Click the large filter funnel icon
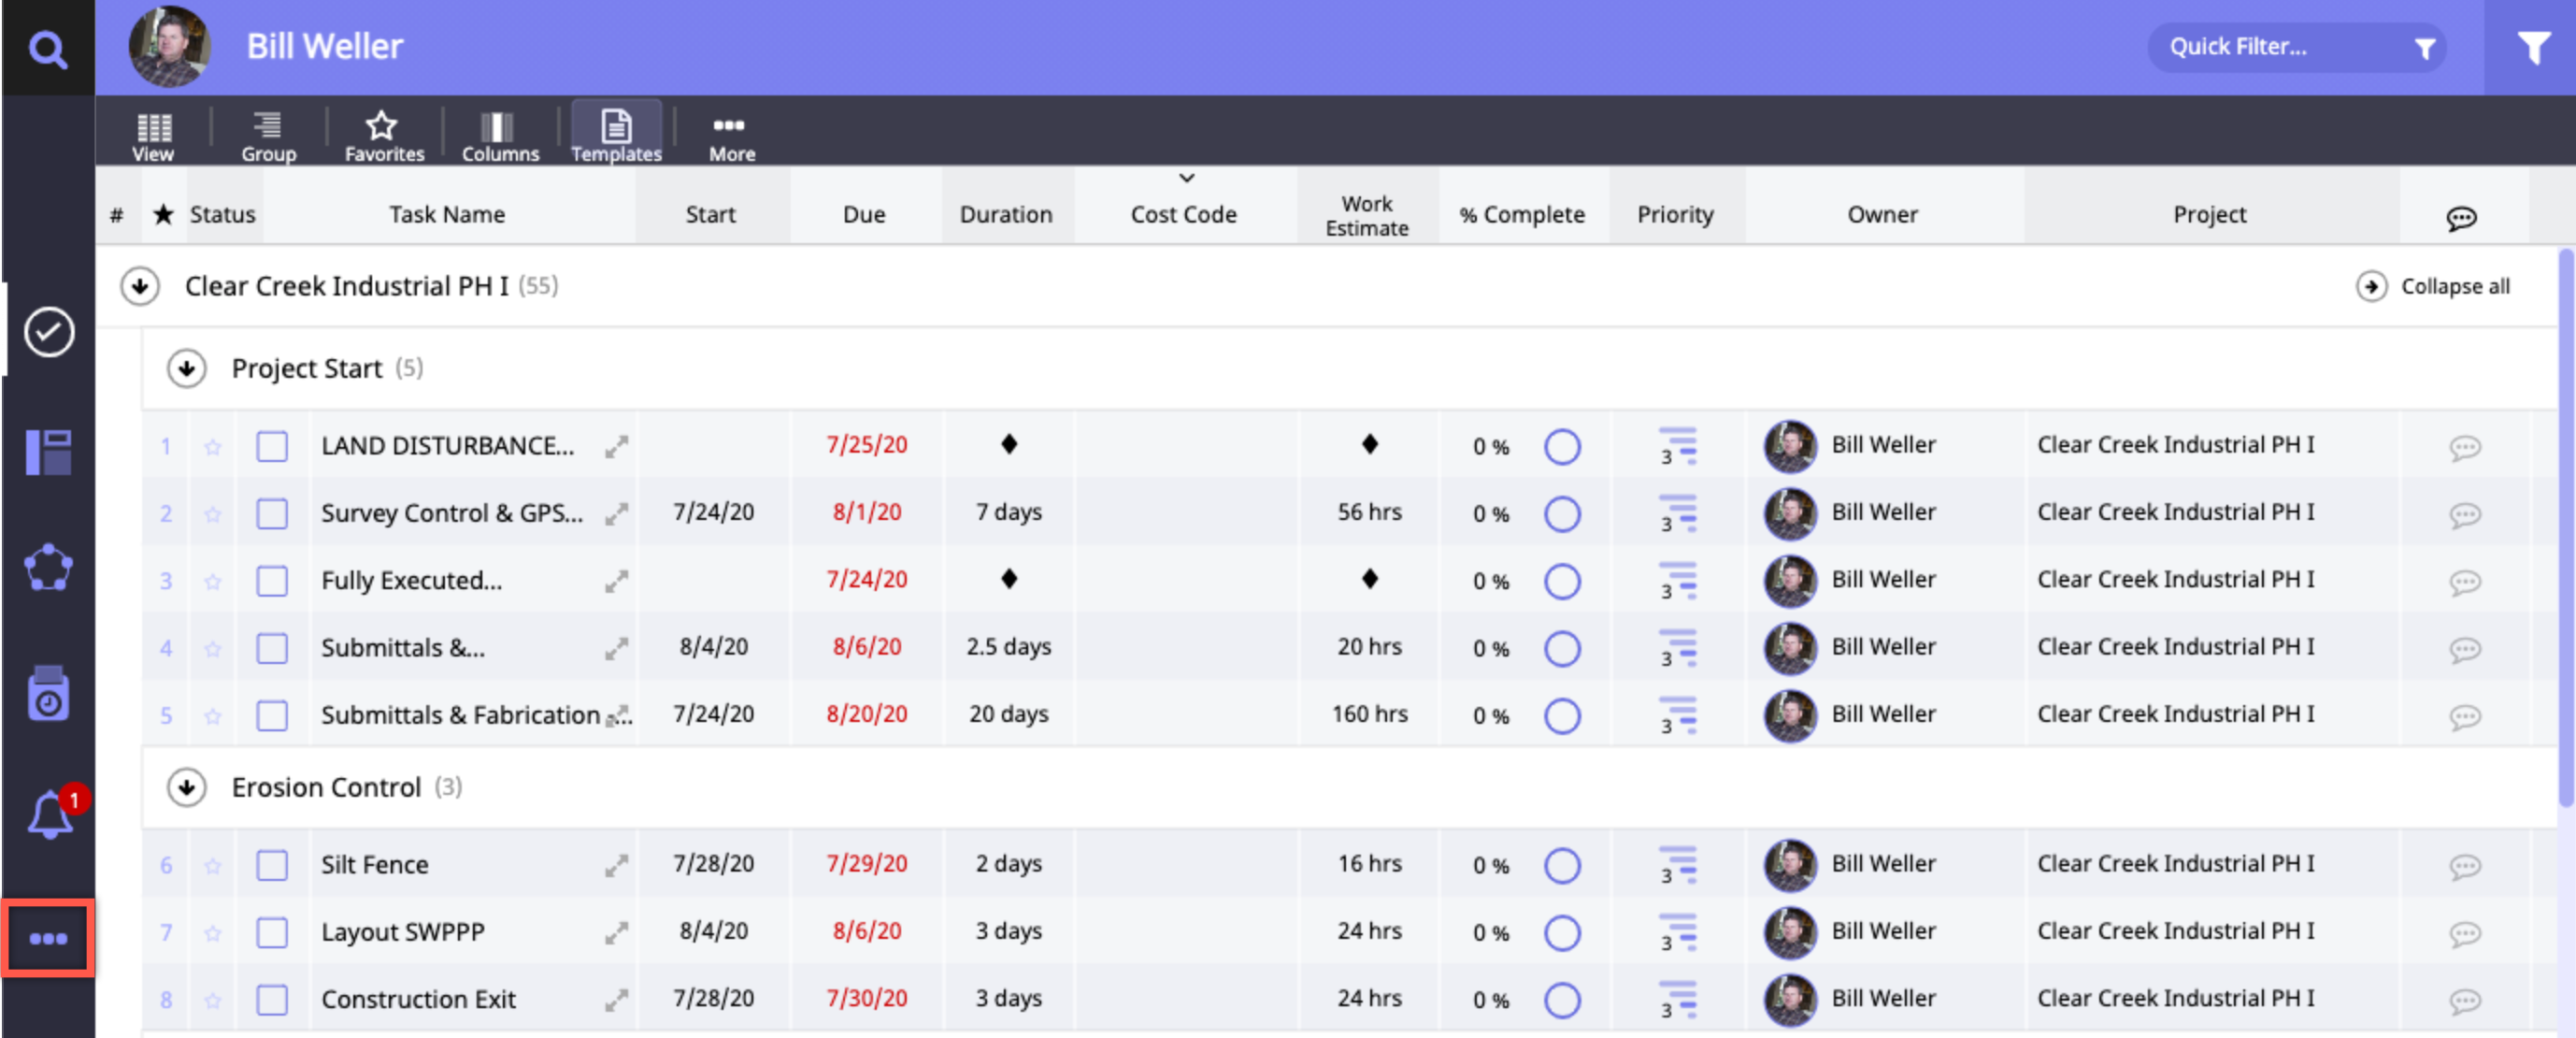Viewport: 2576px width, 1038px height. click(2532, 48)
